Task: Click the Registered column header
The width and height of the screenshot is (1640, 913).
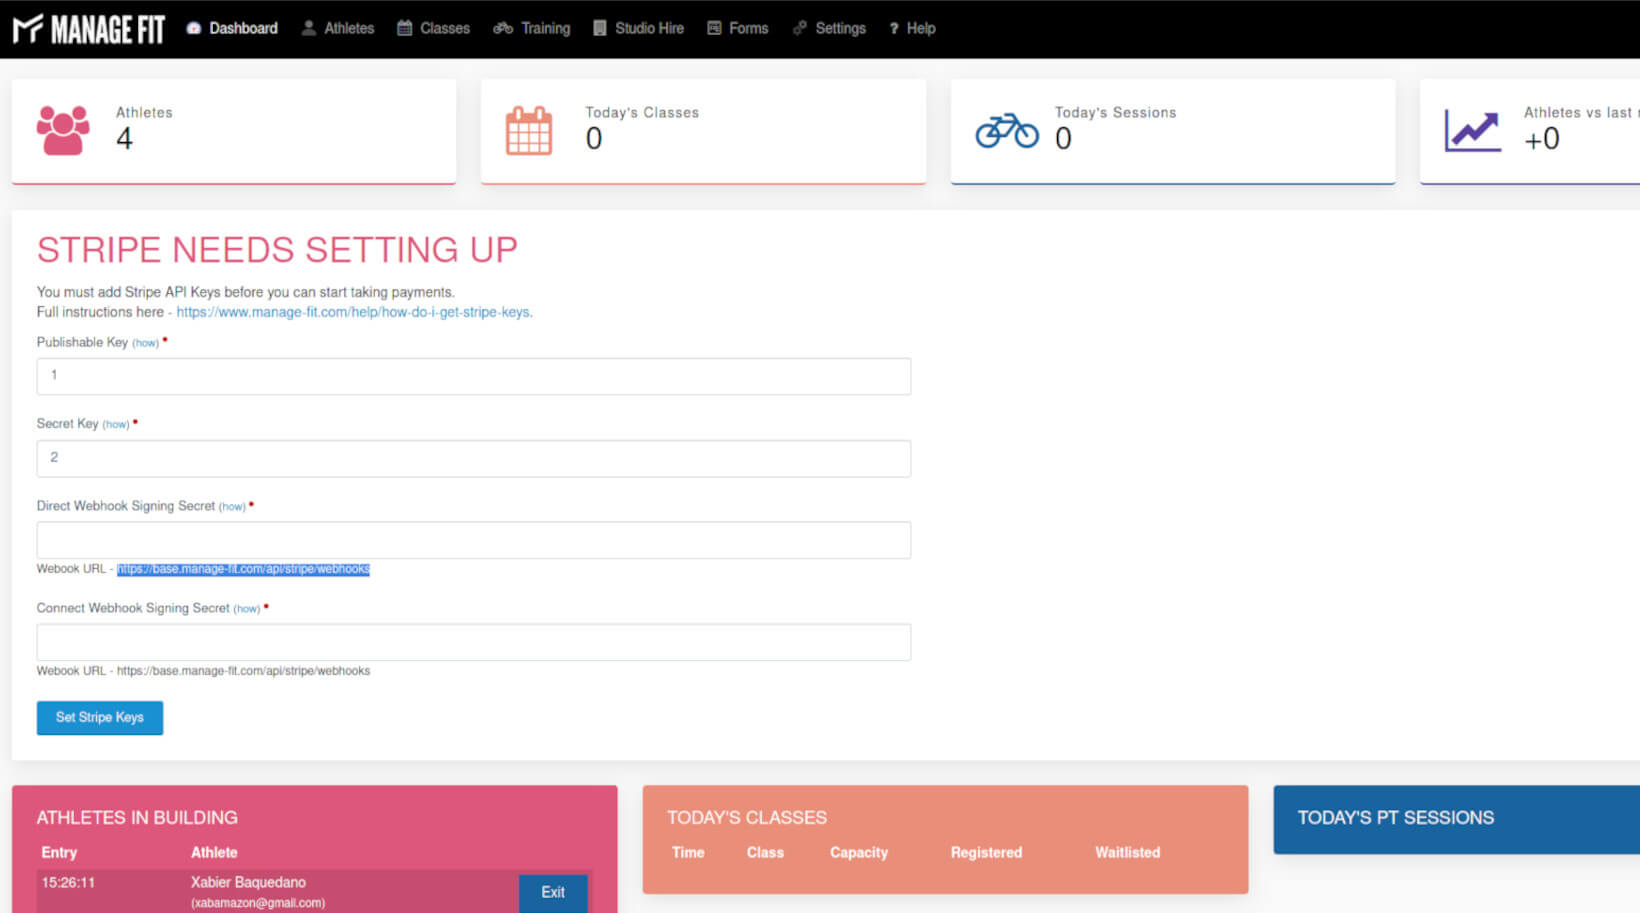Action: (x=986, y=852)
